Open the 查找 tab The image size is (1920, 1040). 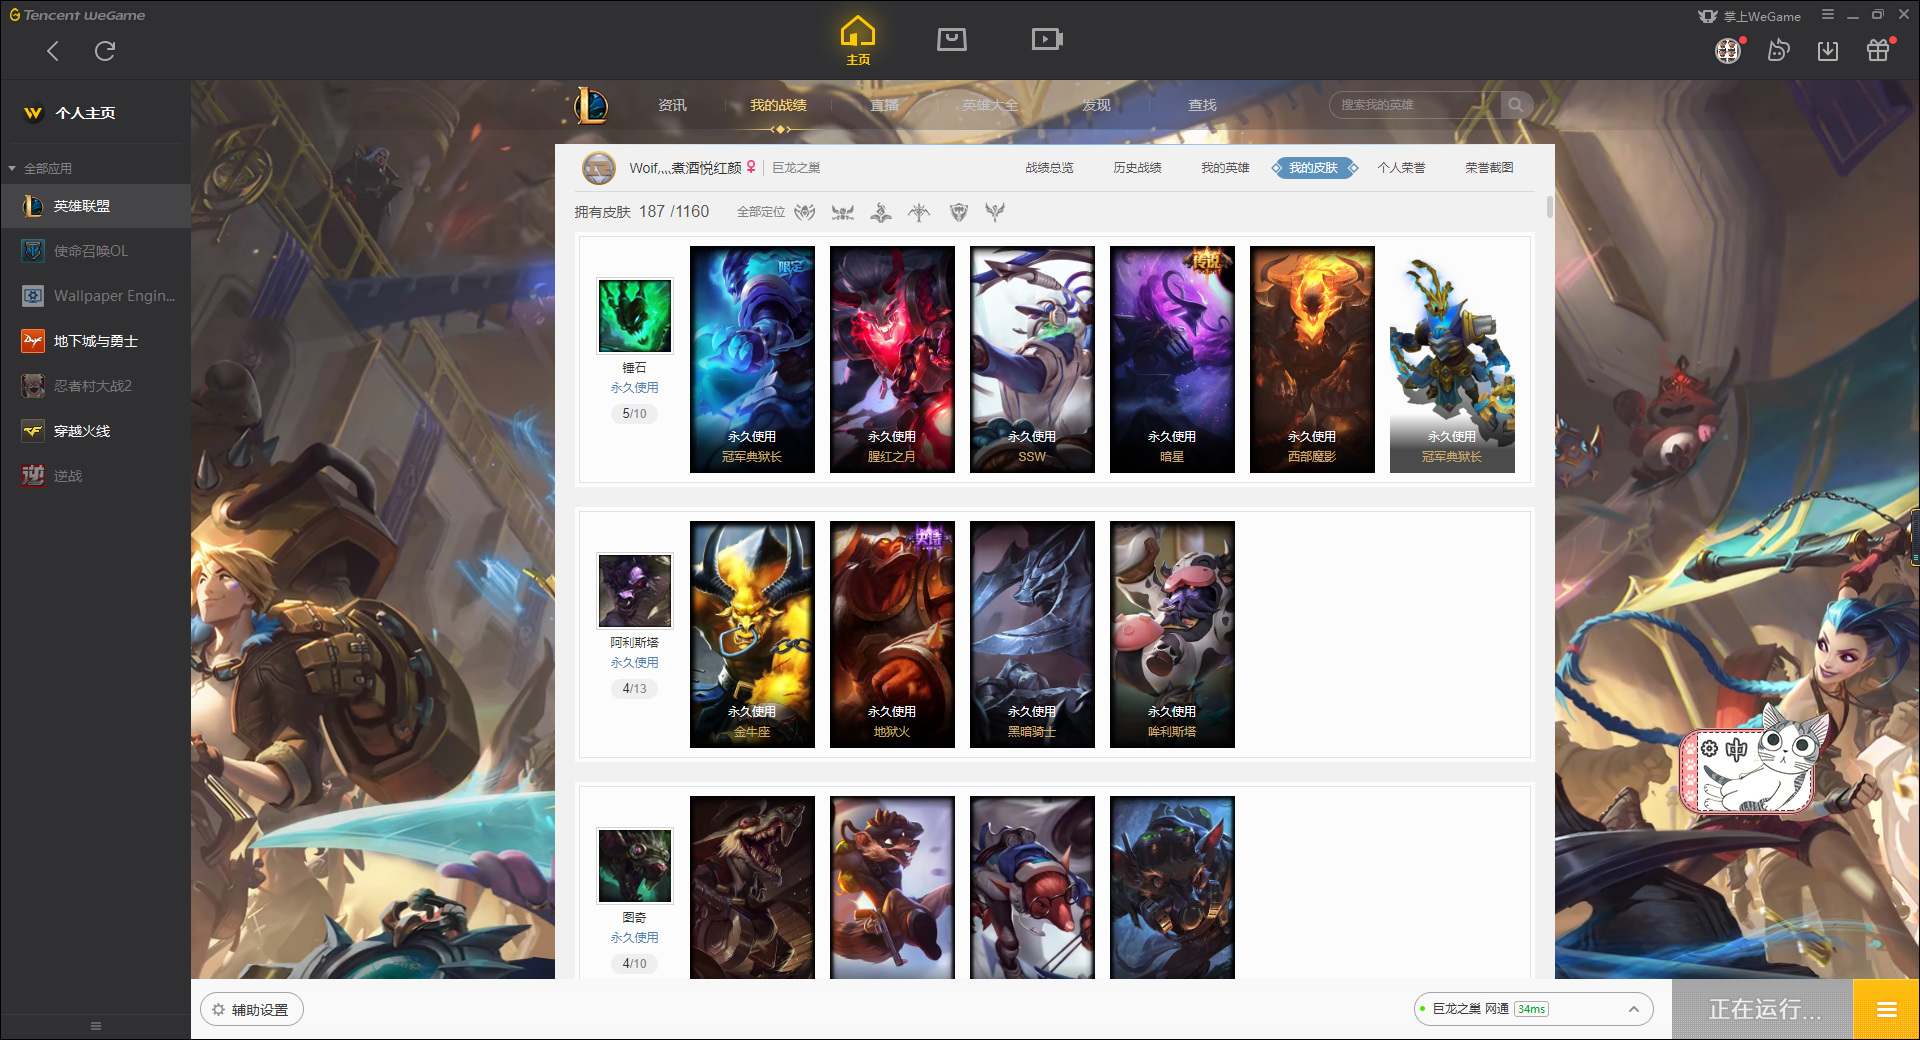click(1202, 105)
